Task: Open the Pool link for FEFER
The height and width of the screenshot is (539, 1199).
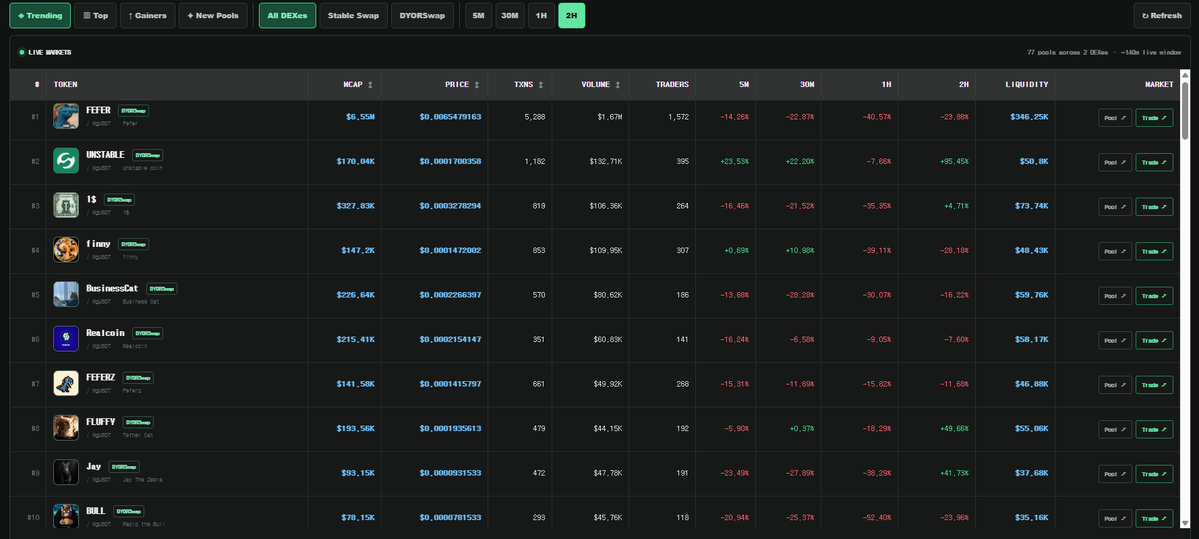Action: 1115,118
